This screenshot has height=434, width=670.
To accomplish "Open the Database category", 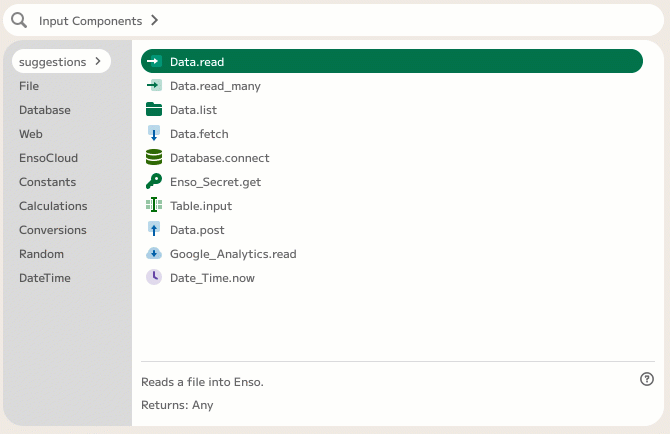I will (x=45, y=110).
